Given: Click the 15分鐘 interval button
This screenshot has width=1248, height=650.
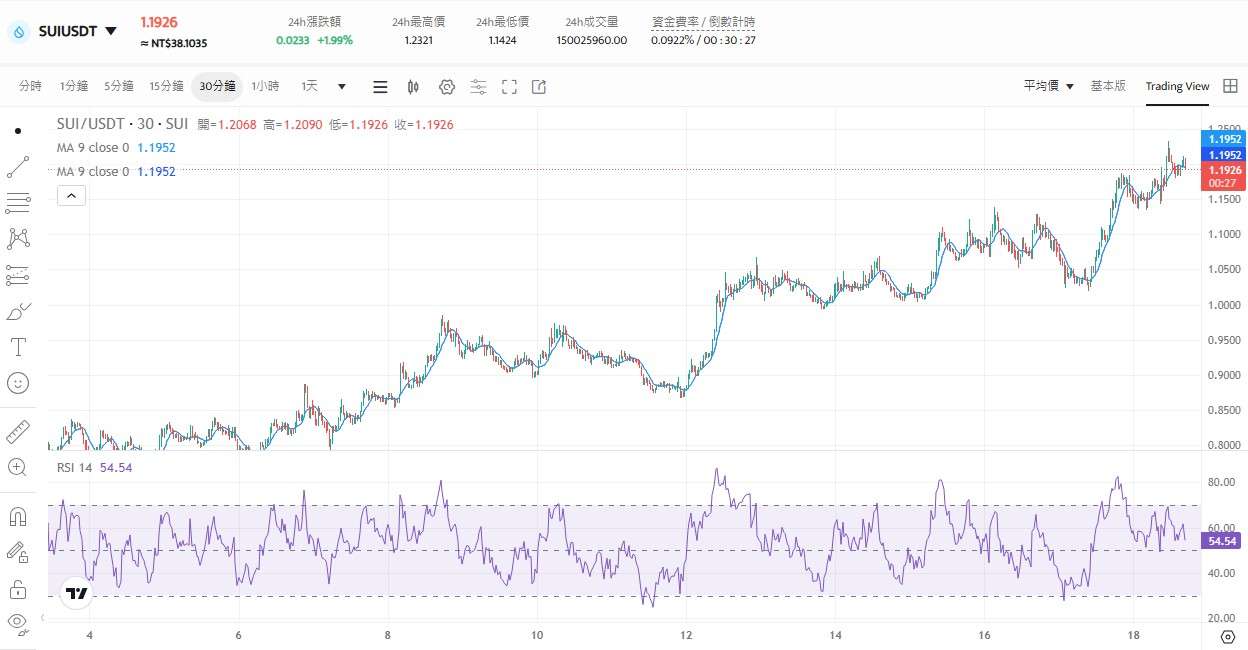Looking at the screenshot, I should pyautogui.click(x=166, y=86).
